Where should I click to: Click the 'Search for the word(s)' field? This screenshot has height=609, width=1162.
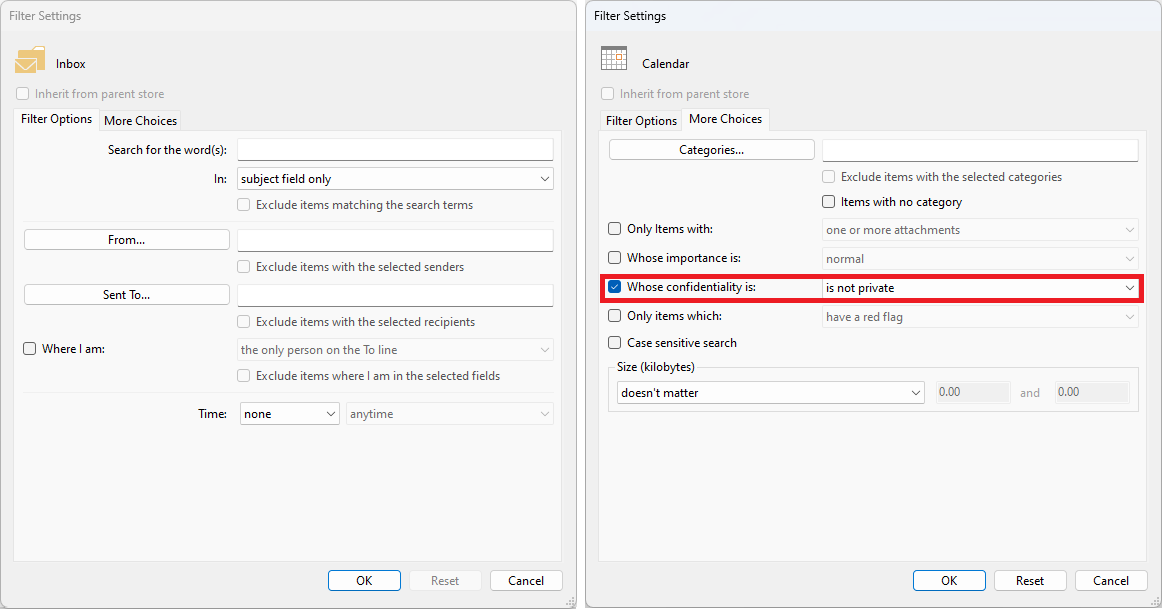pyautogui.click(x=395, y=150)
